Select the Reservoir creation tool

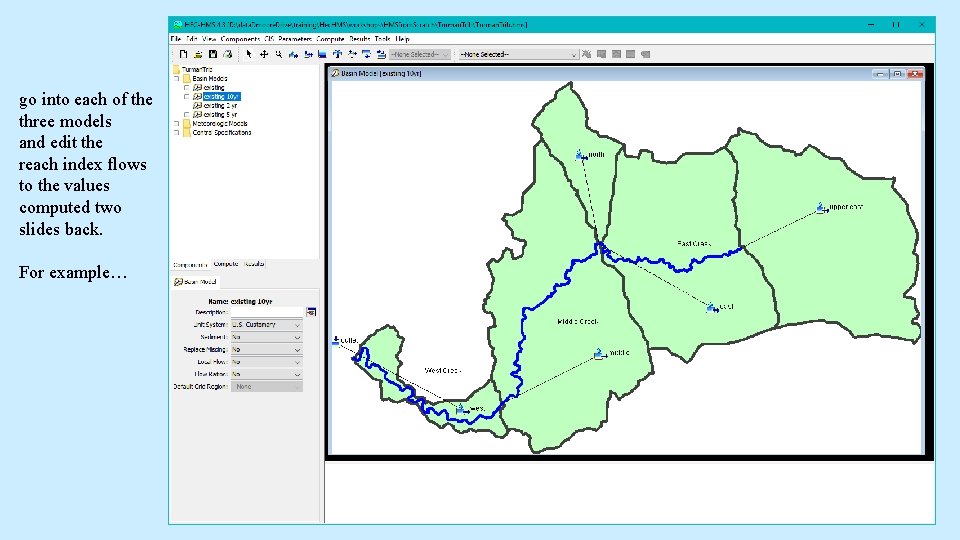[322, 54]
